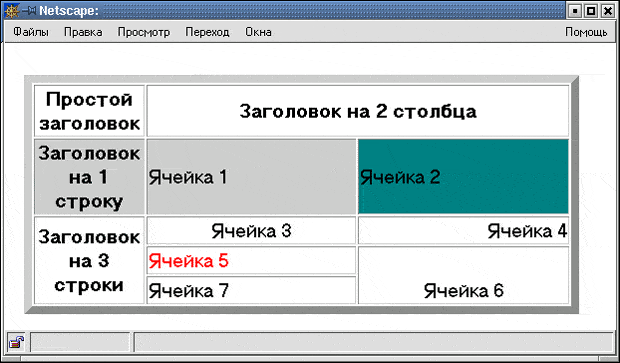Click the pin icon in title bar

pos(29,10)
